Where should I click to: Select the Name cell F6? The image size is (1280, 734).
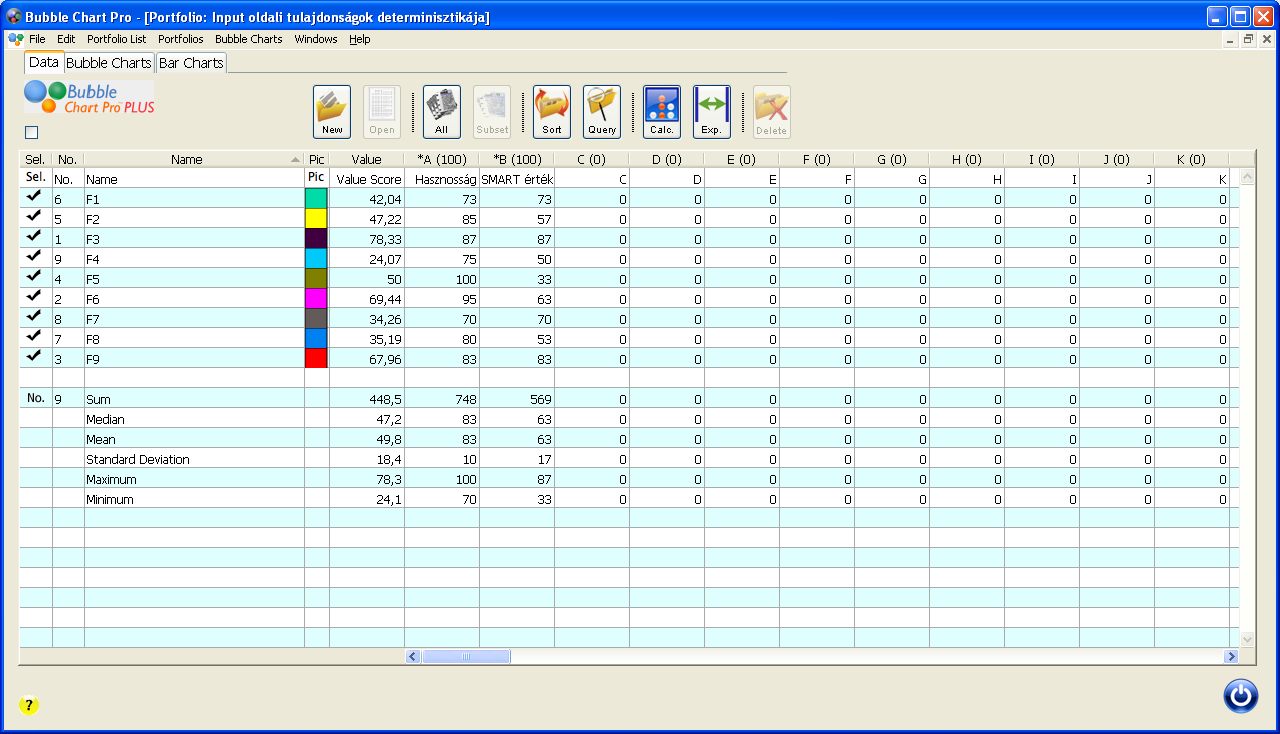point(194,299)
